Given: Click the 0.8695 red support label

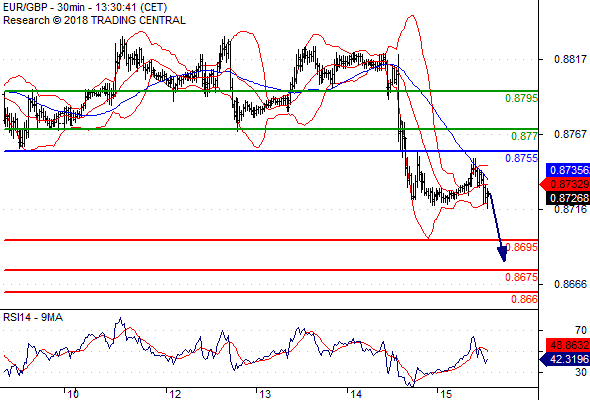Looking at the screenshot, I should 522,247.
